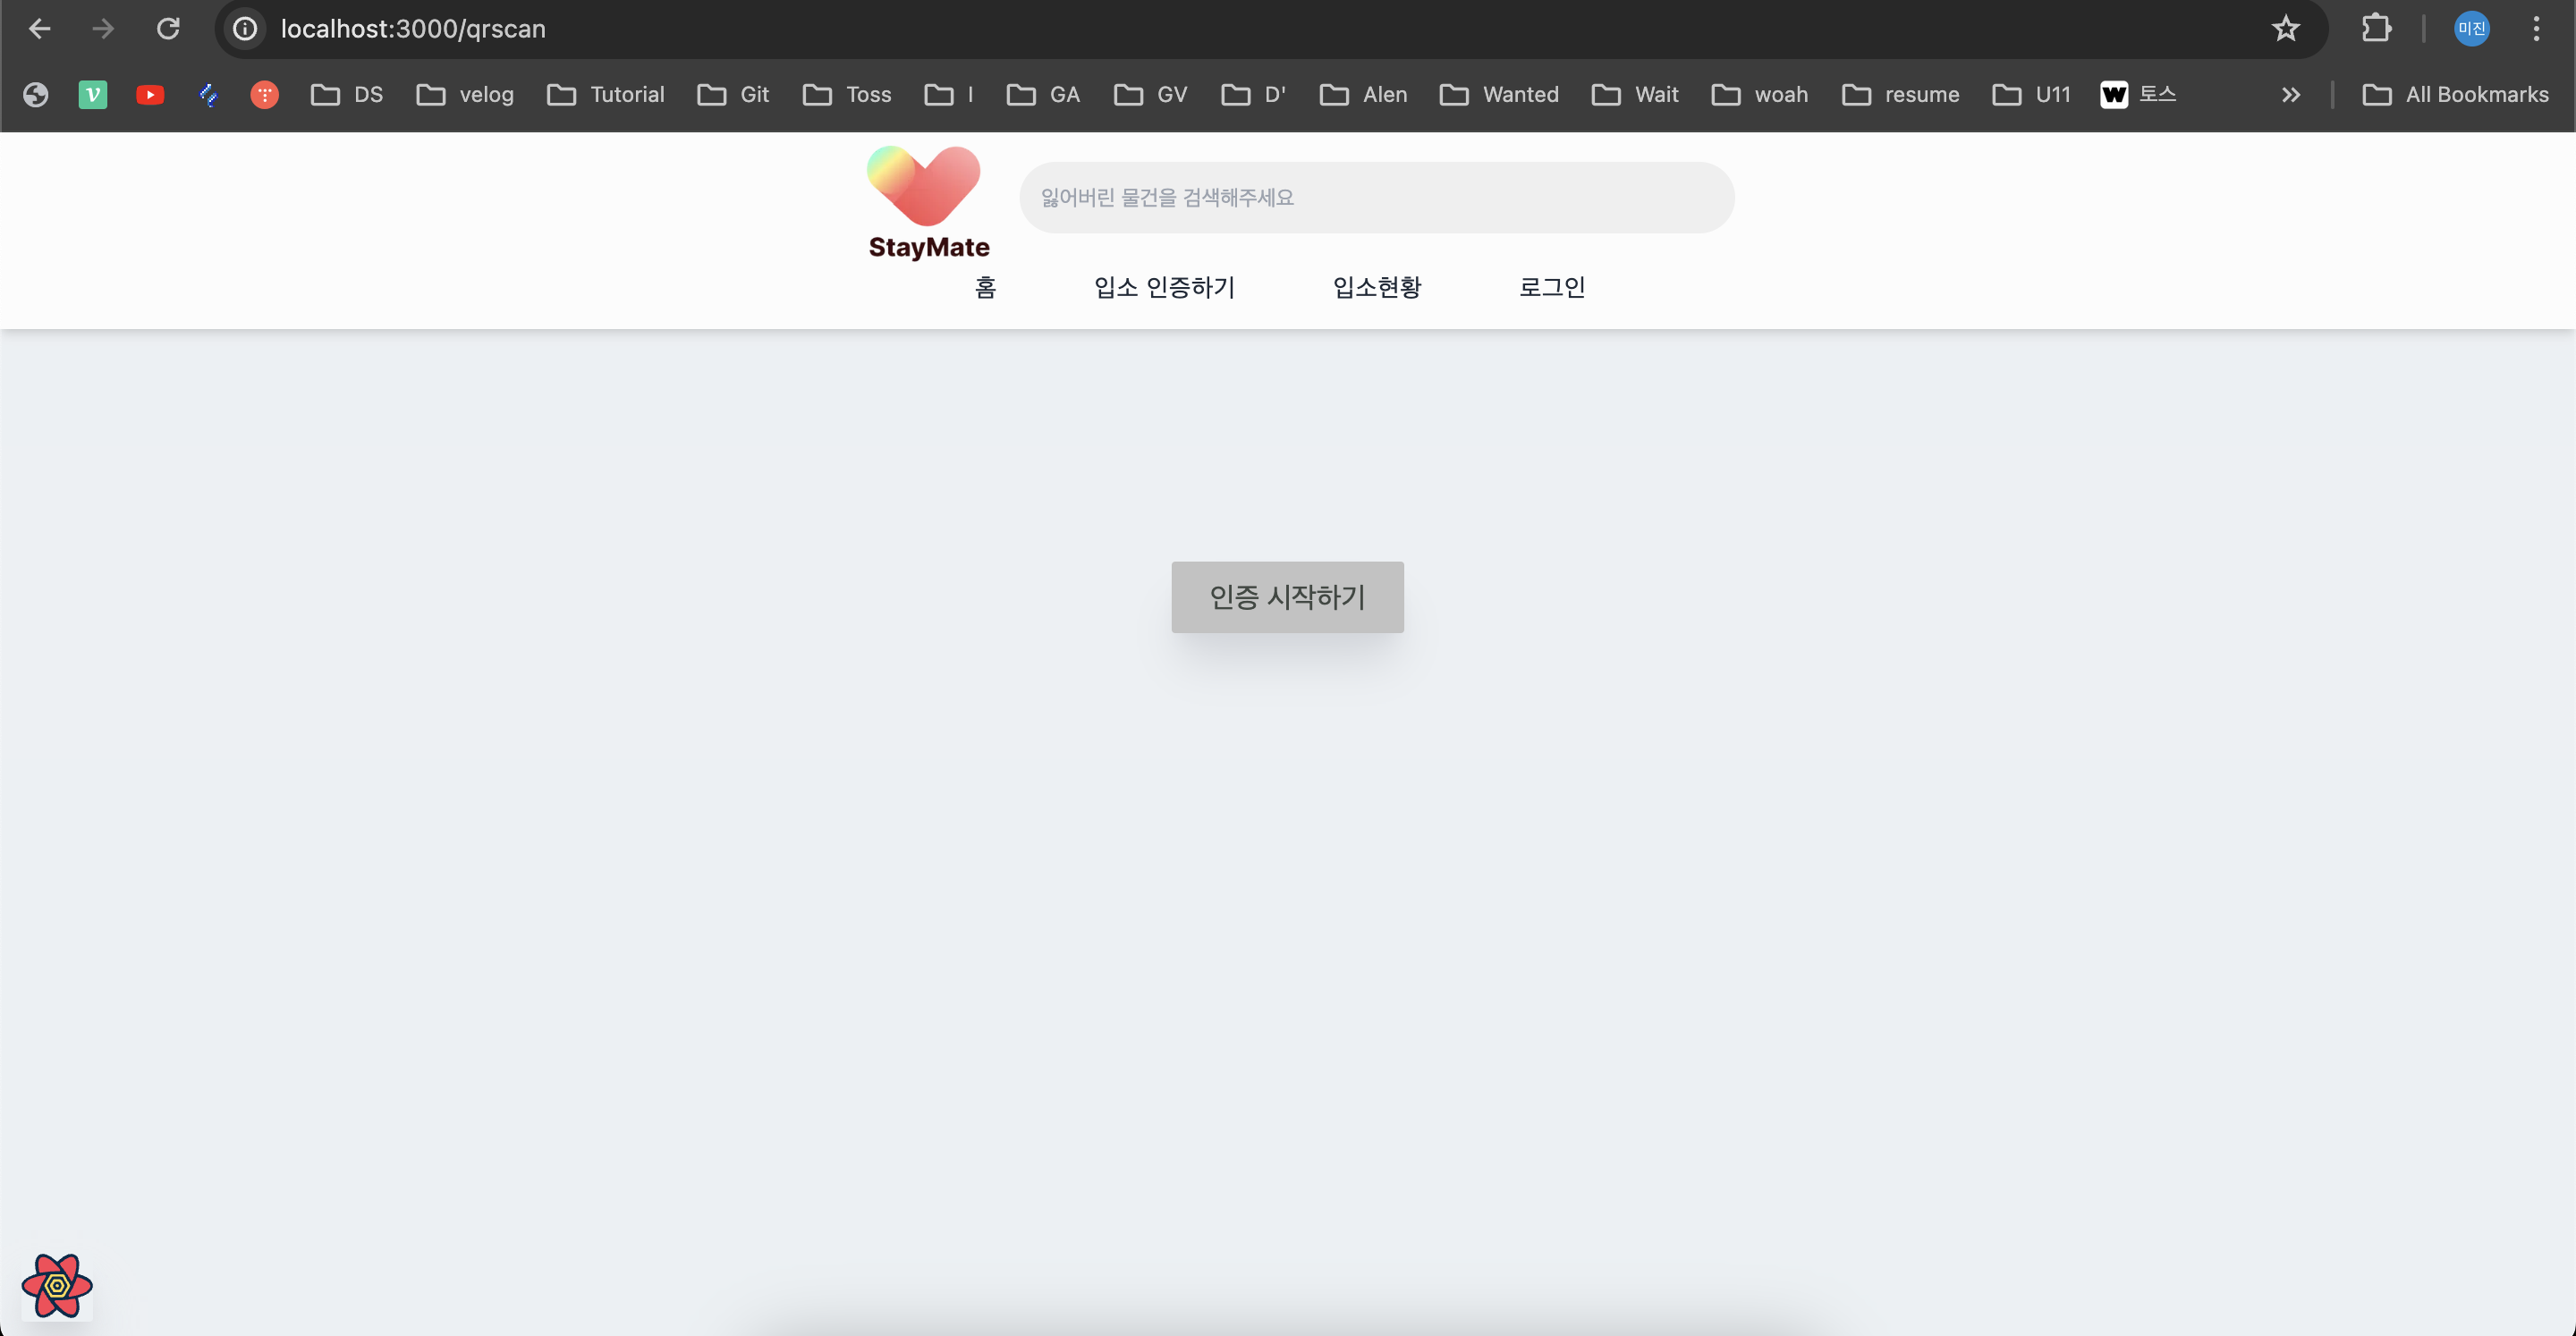The height and width of the screenshot is (1336, 2576).
Task: Click the 인증 시작하기 button
Action: click(1287, 597)
